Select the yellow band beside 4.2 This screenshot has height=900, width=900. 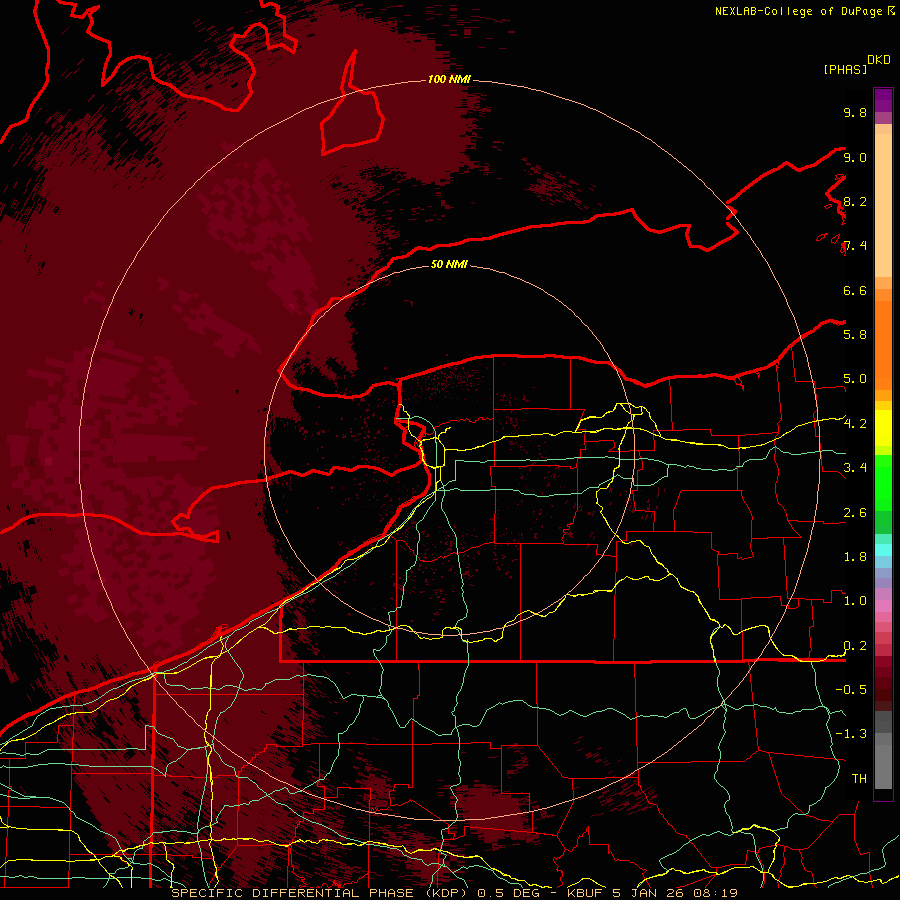(x=883, y=428)
